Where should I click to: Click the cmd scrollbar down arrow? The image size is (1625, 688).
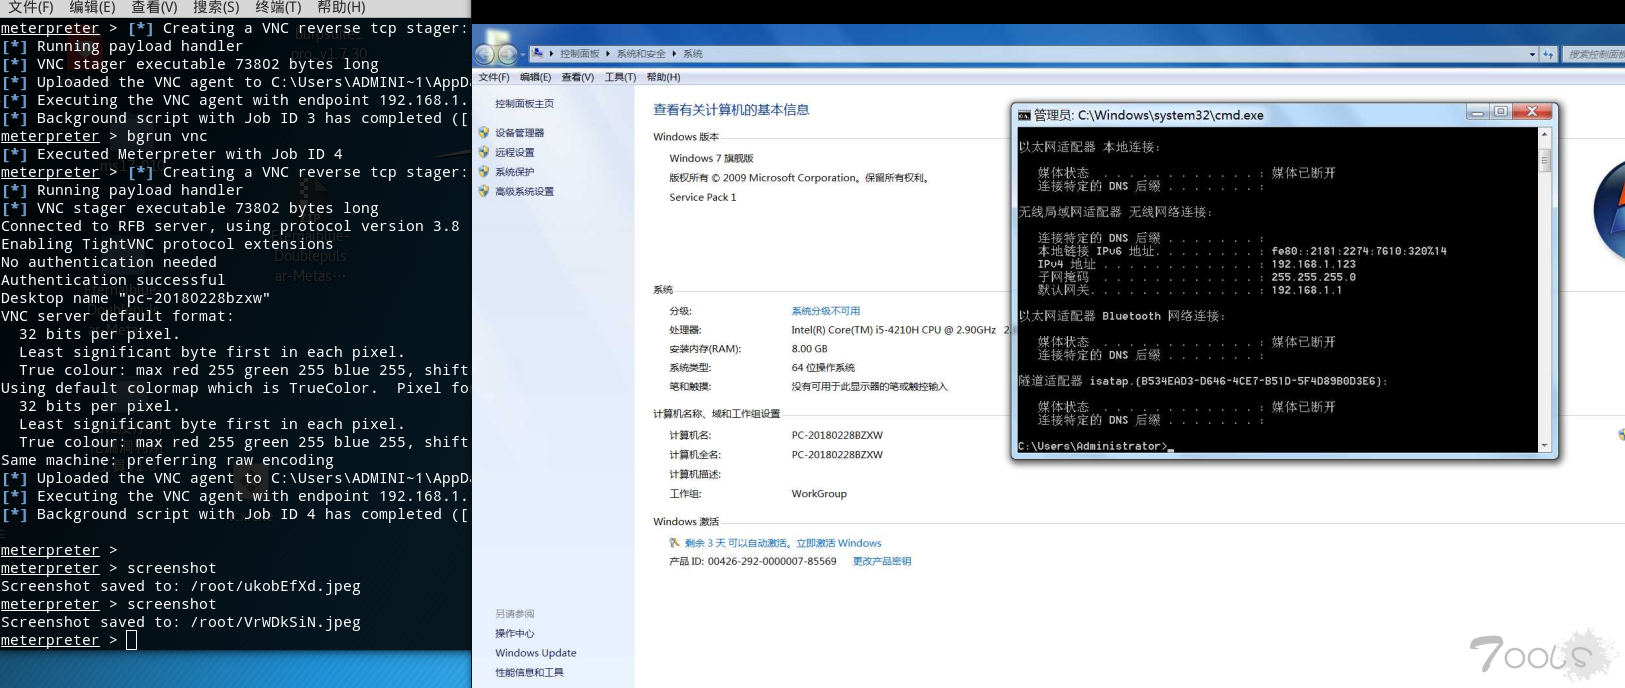click(1544, 446)
